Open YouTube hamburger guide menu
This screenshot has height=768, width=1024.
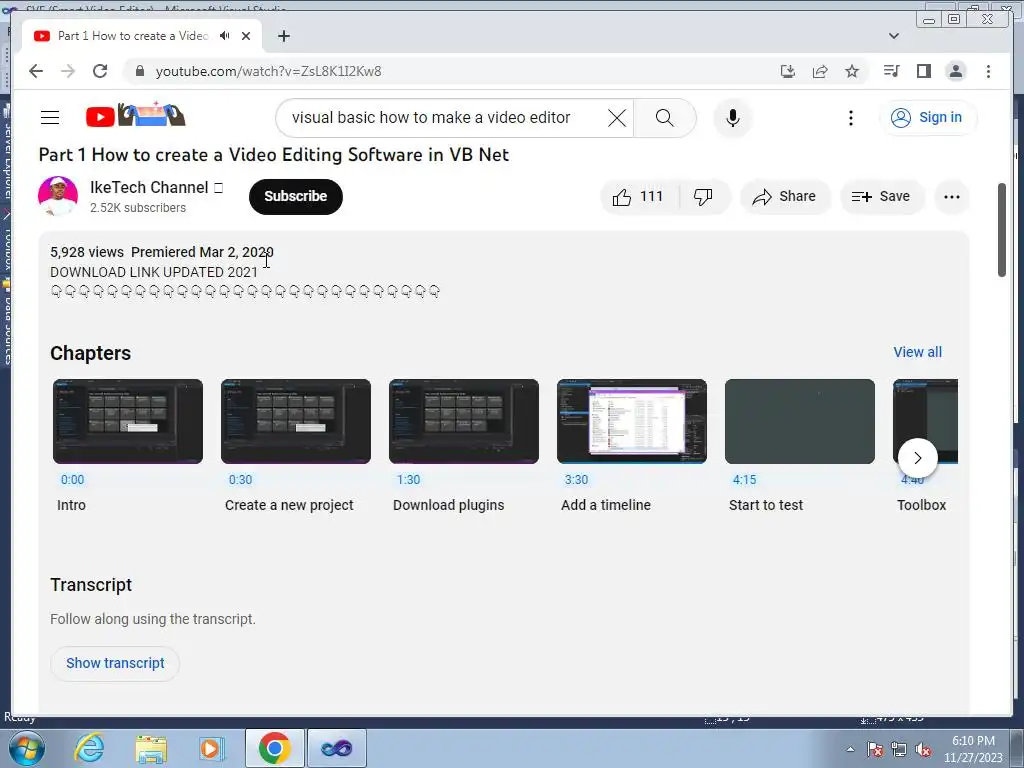[x=50, y=118]
